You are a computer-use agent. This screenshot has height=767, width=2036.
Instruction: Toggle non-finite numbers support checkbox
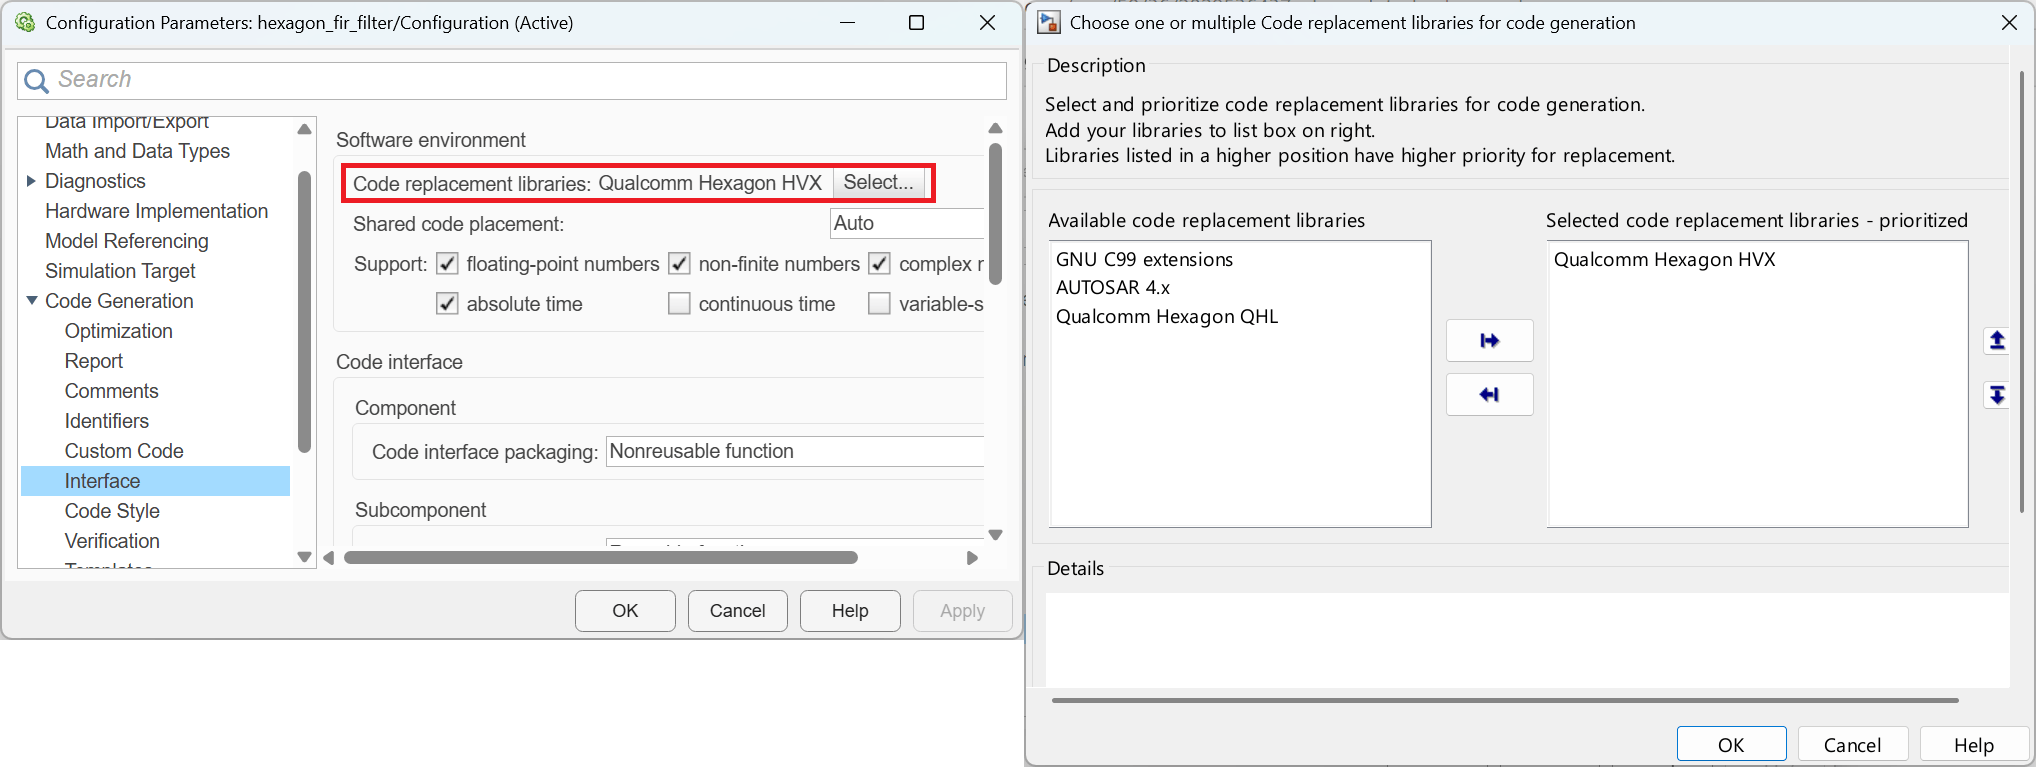[x=679, y=264]
